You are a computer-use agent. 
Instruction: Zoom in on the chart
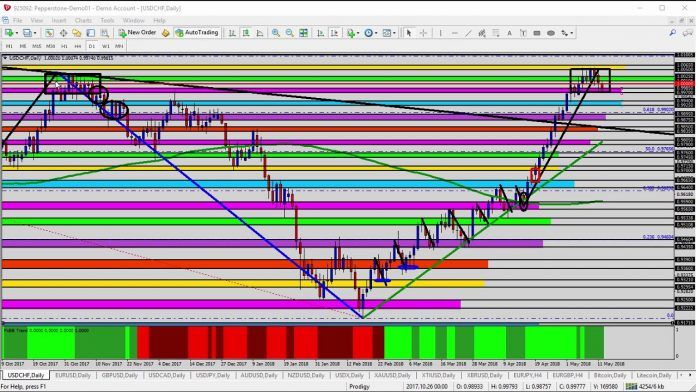(x=276, y=33)
